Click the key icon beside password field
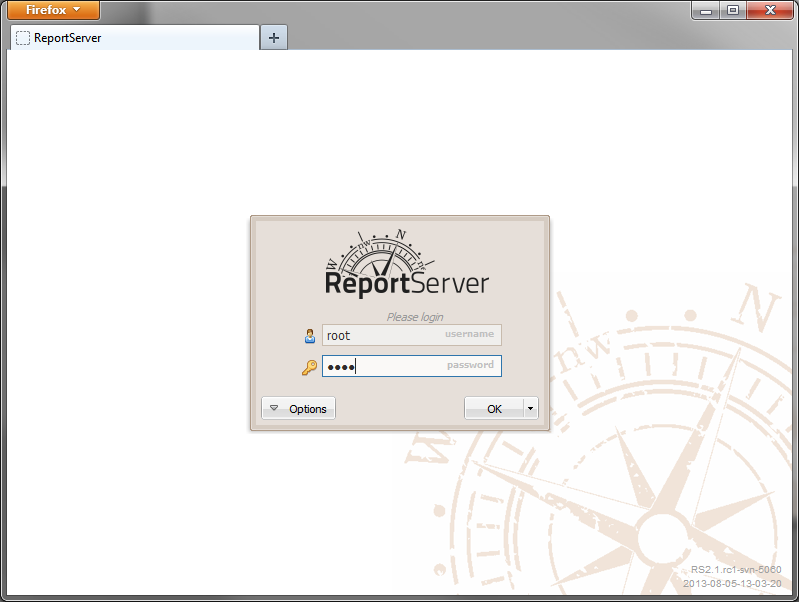799x602 pixels. (x=309, y=367)
